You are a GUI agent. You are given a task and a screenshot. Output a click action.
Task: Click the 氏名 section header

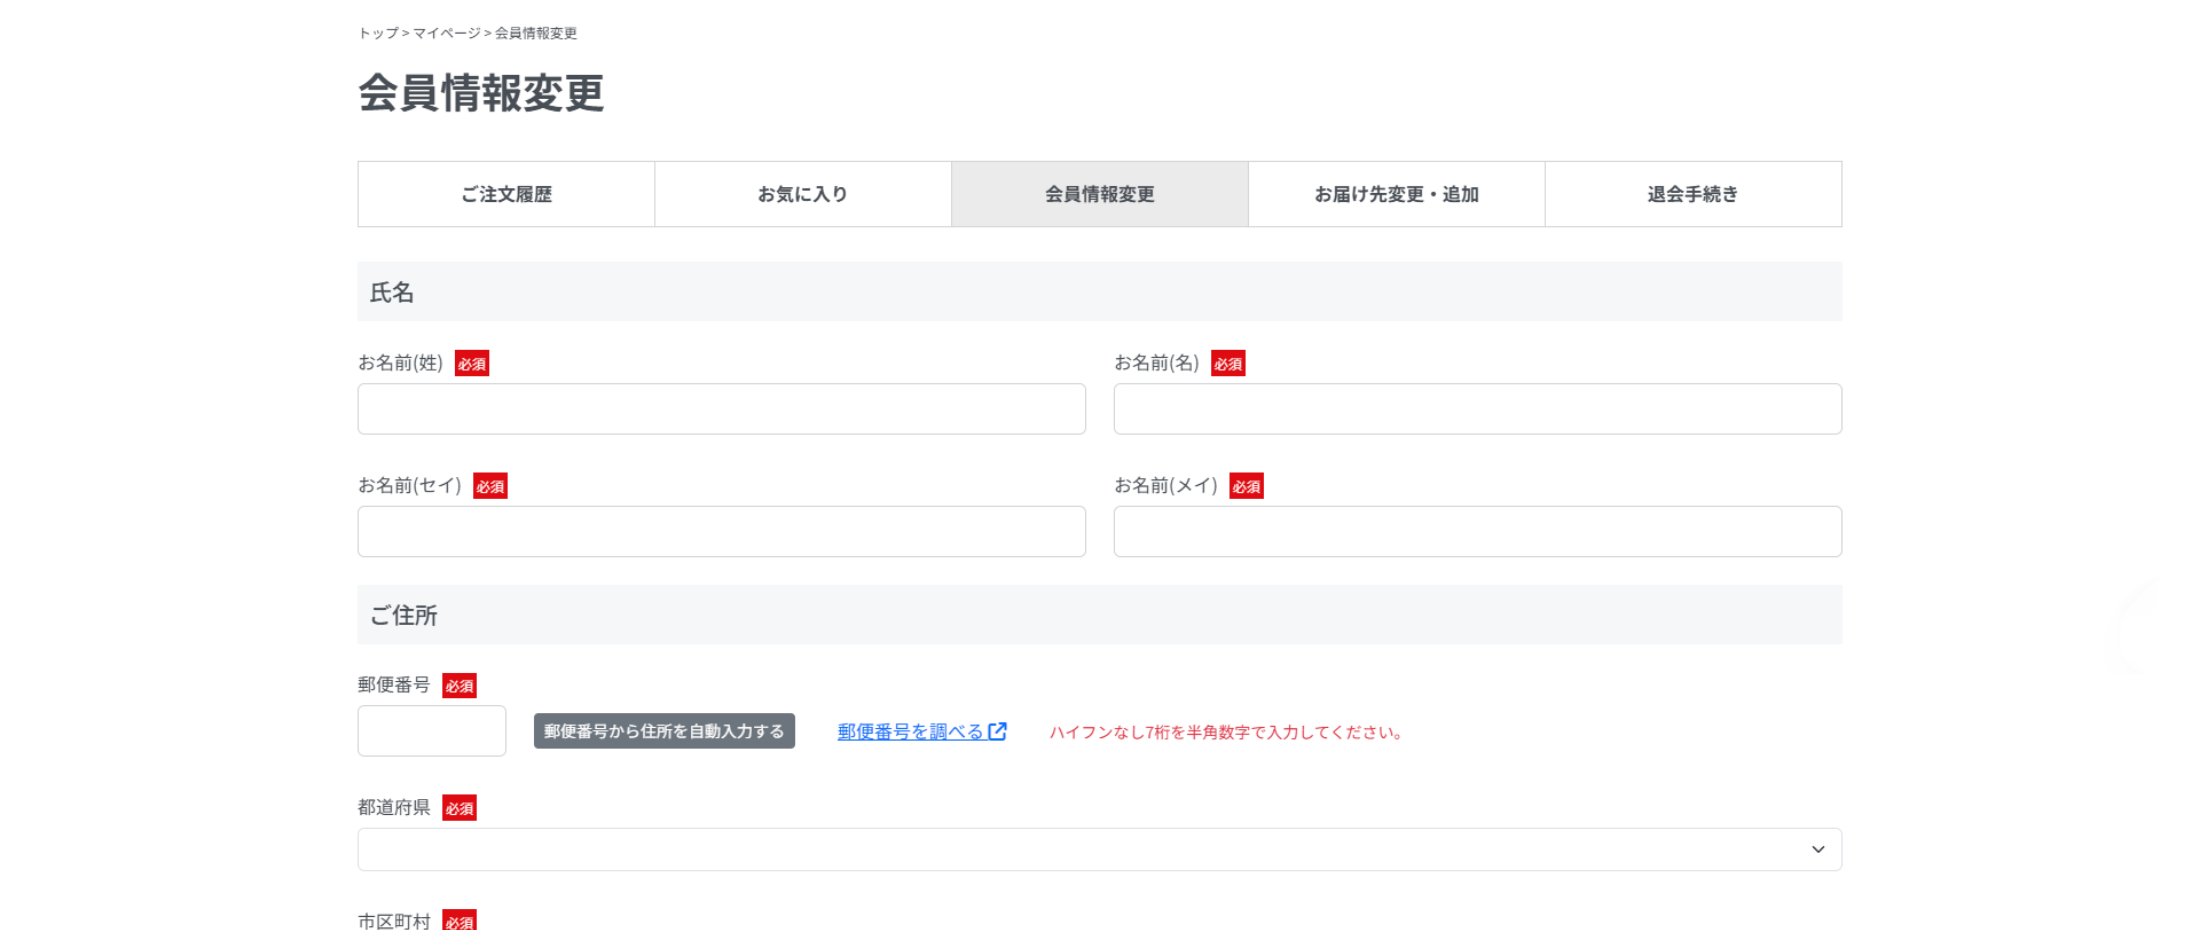pos(1100,292)
